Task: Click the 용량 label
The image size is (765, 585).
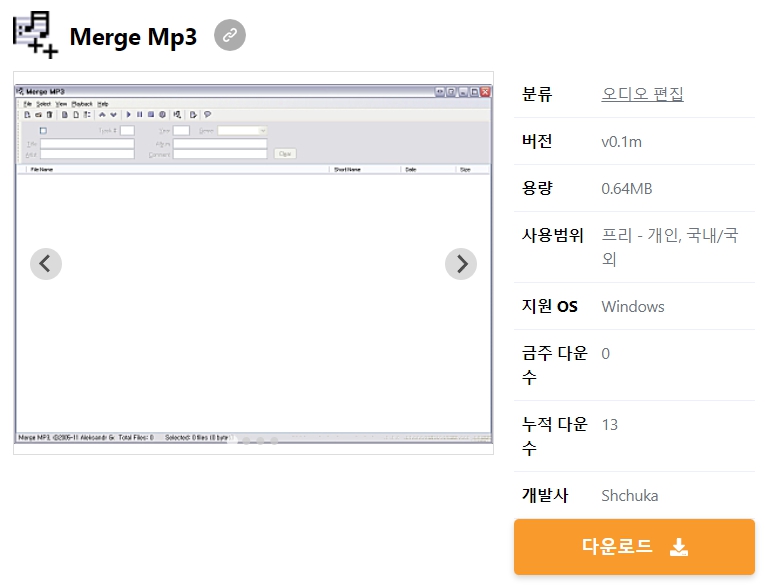Action: point(537,188)
